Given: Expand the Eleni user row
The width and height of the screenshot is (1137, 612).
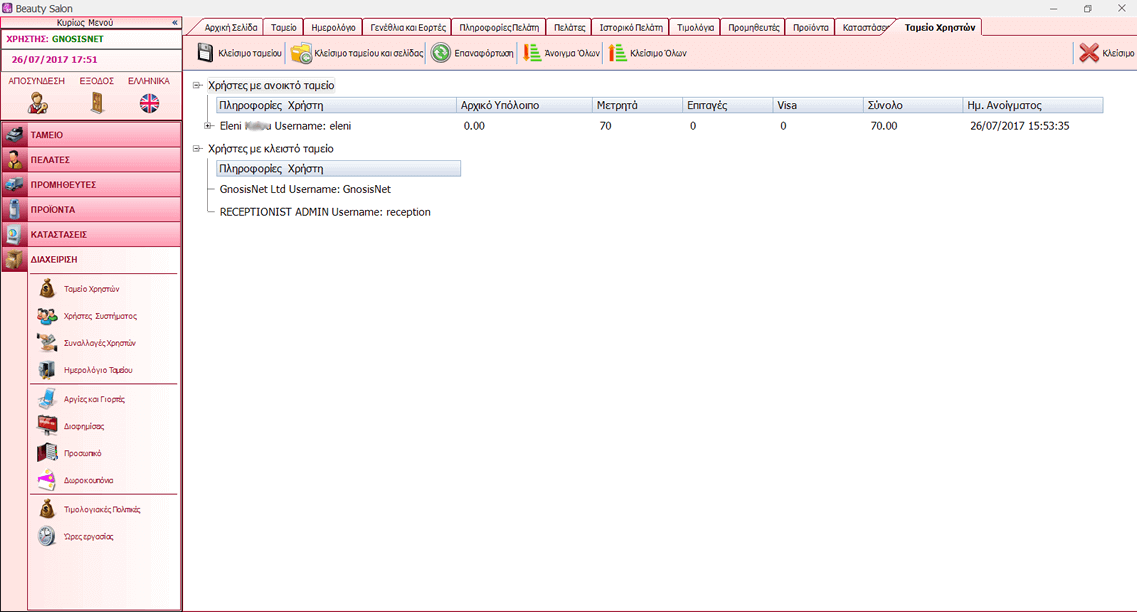Looking at the screenshot, I should (208, 126).
